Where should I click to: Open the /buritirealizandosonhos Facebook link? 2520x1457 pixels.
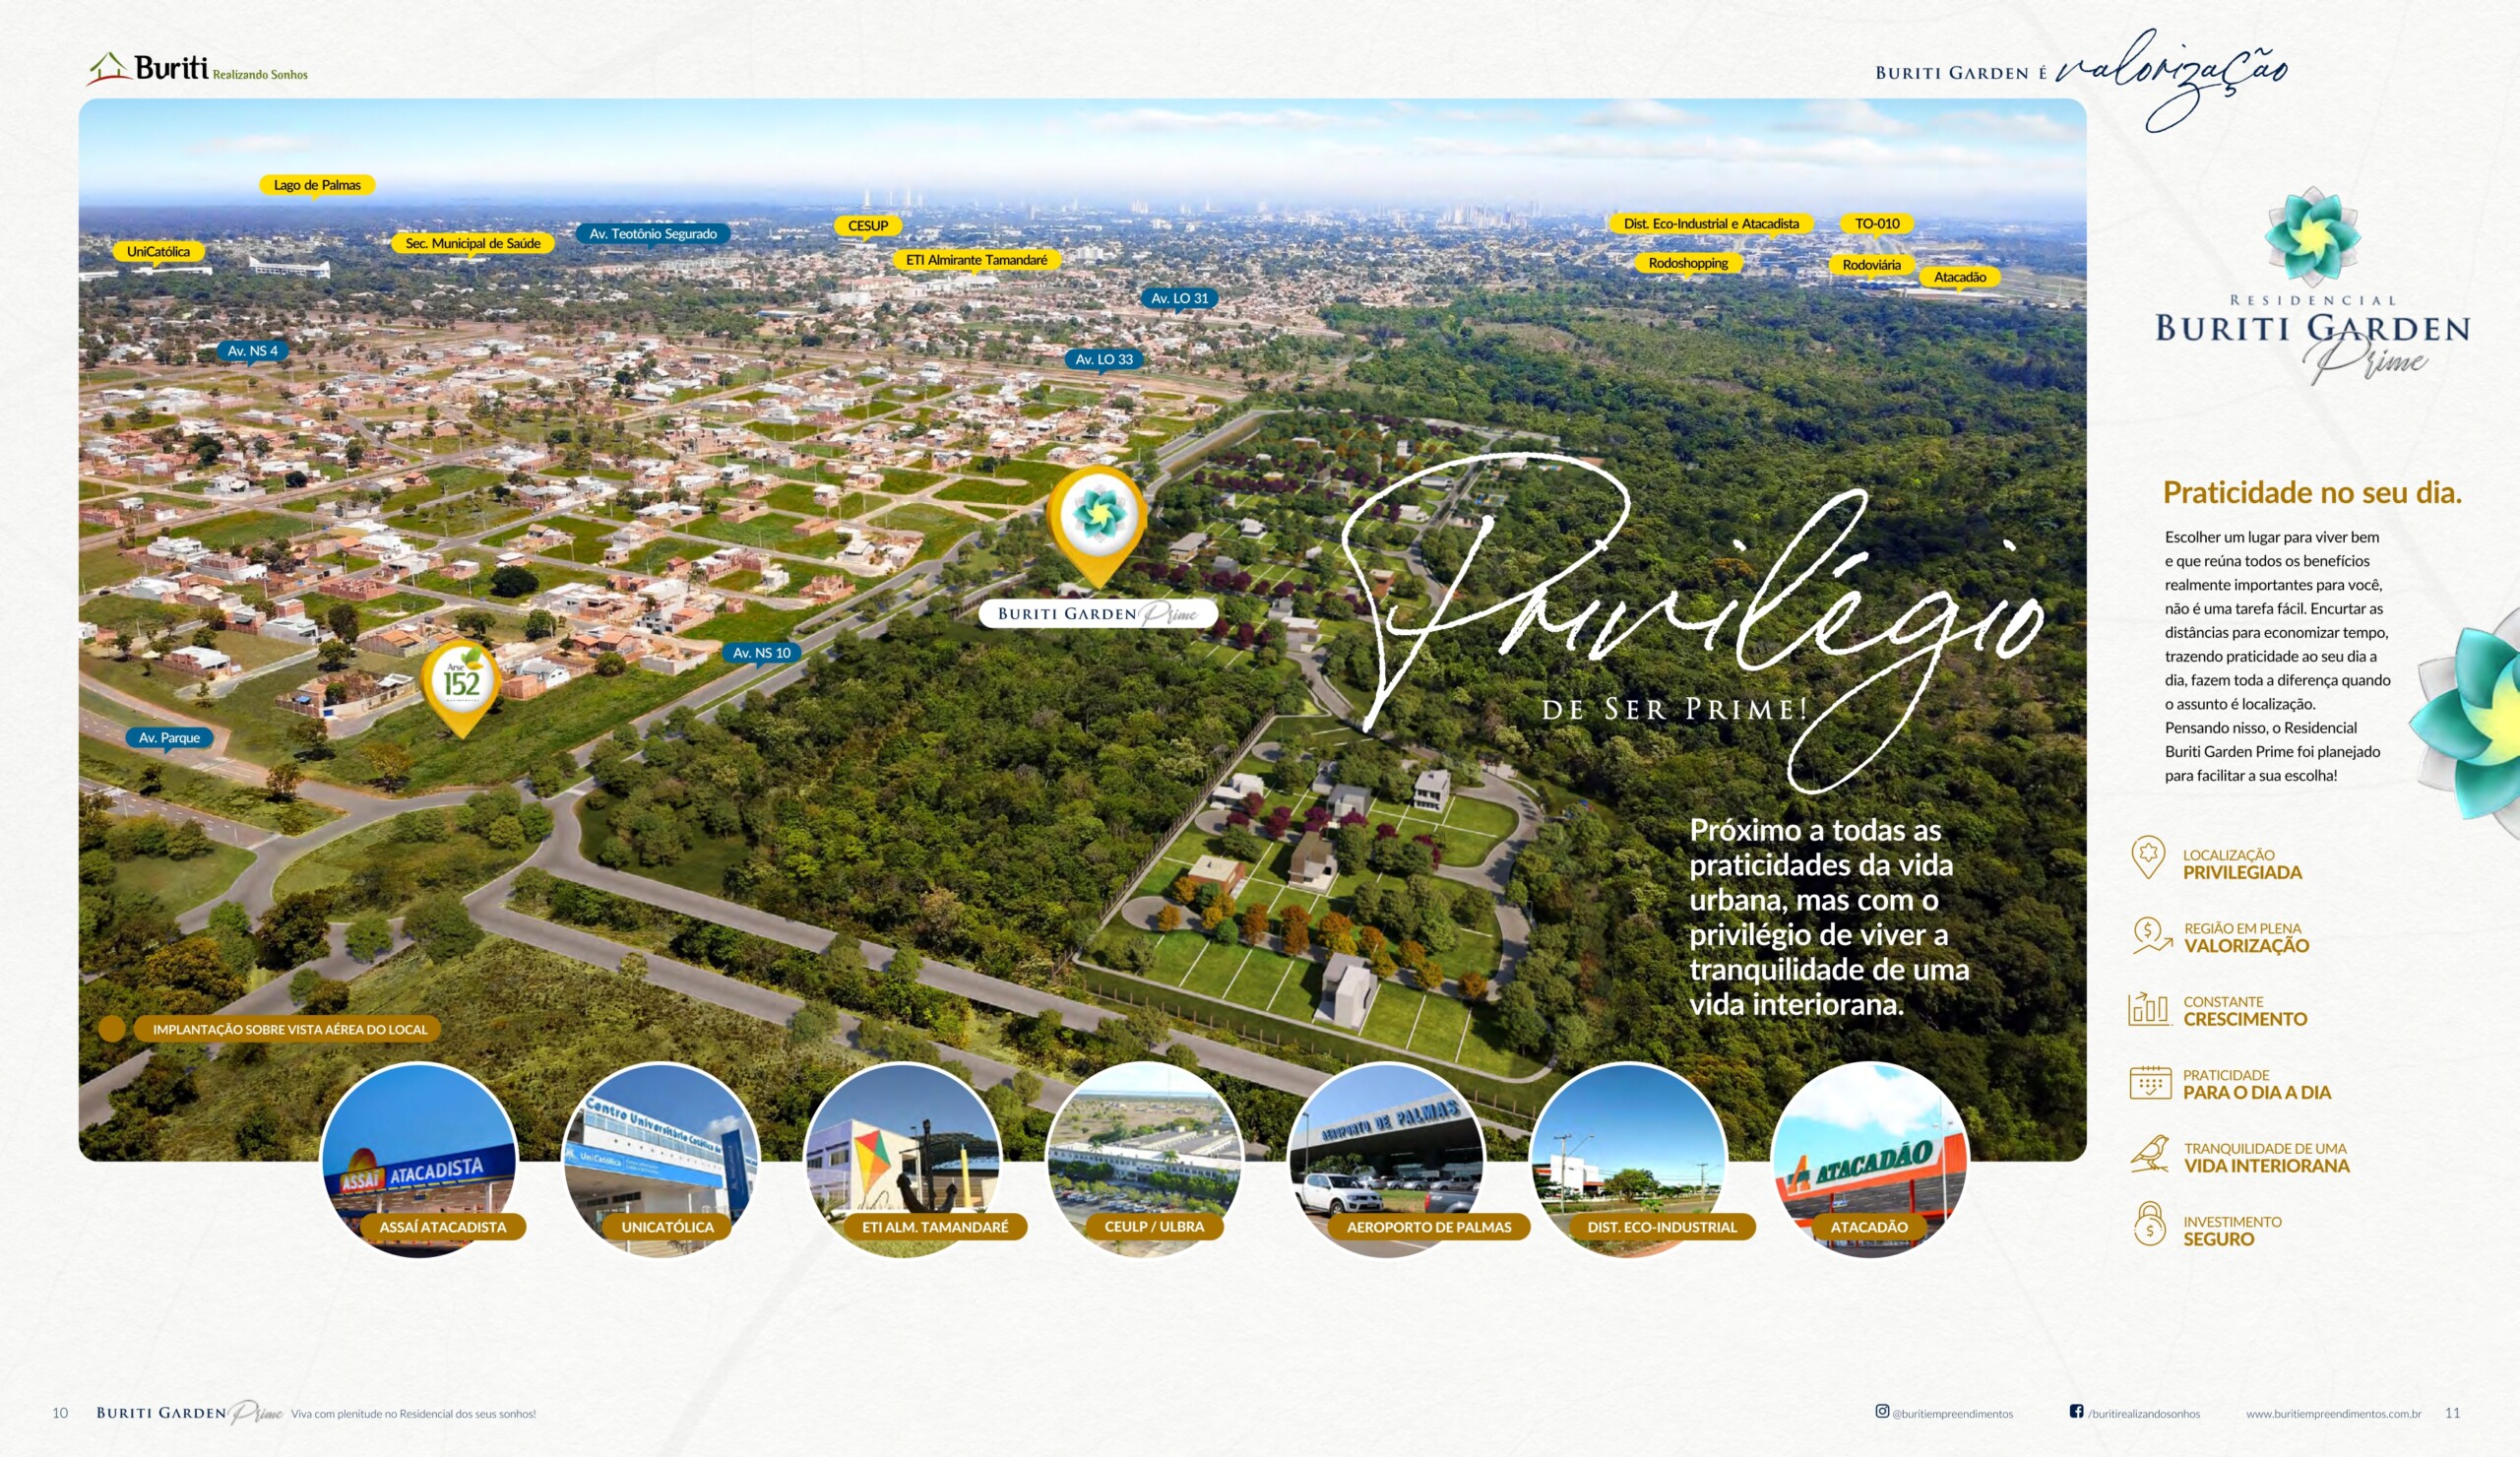point(2144,1413)
